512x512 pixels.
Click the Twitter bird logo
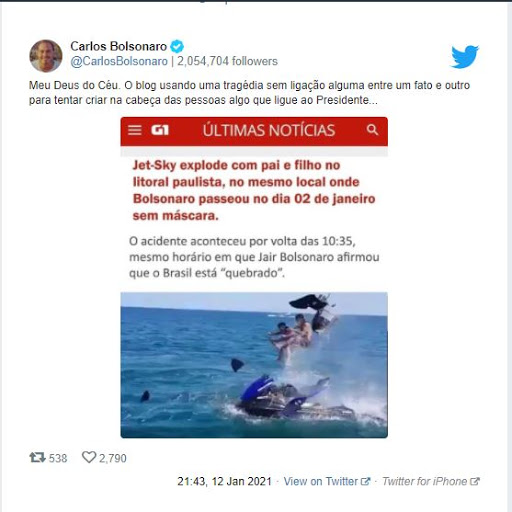(x=465, y=56)
